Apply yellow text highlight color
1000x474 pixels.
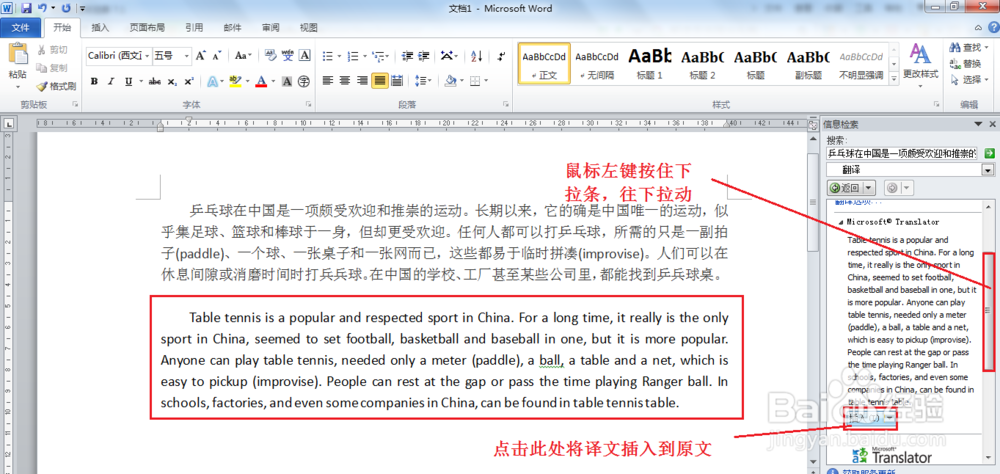coord(235,81)
